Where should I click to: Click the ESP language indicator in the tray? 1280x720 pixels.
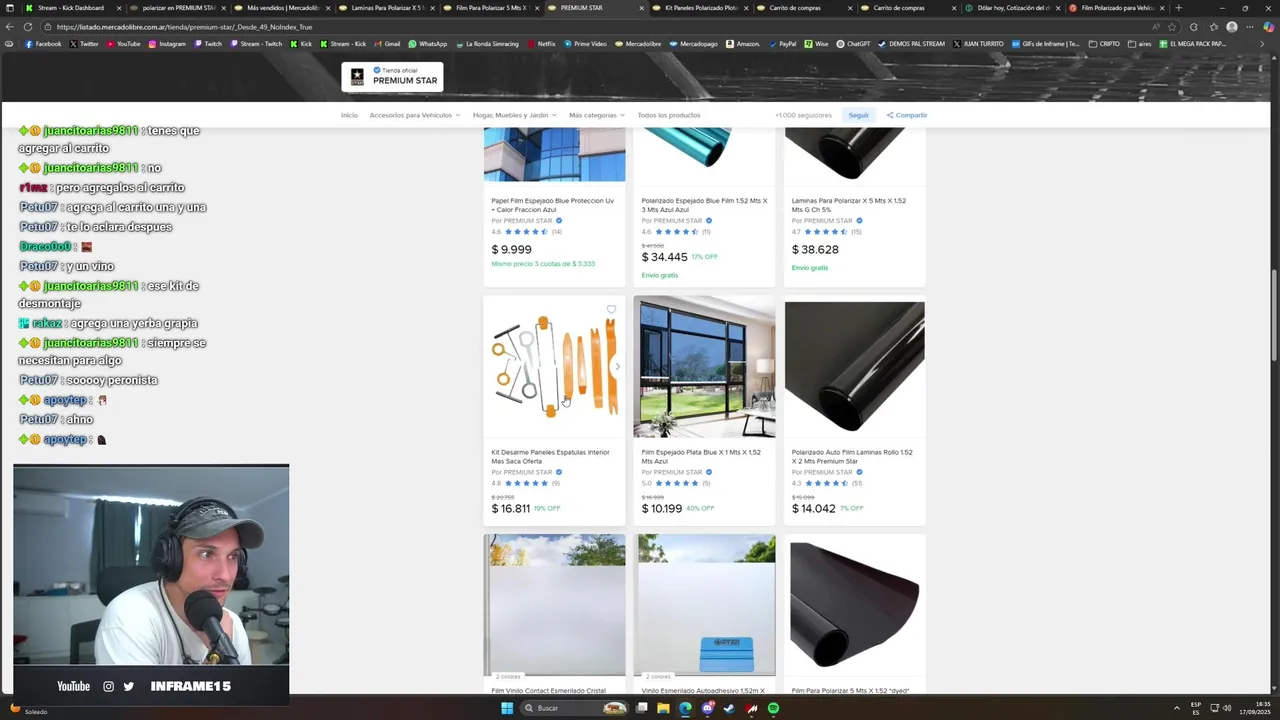tap(1196, 708)
